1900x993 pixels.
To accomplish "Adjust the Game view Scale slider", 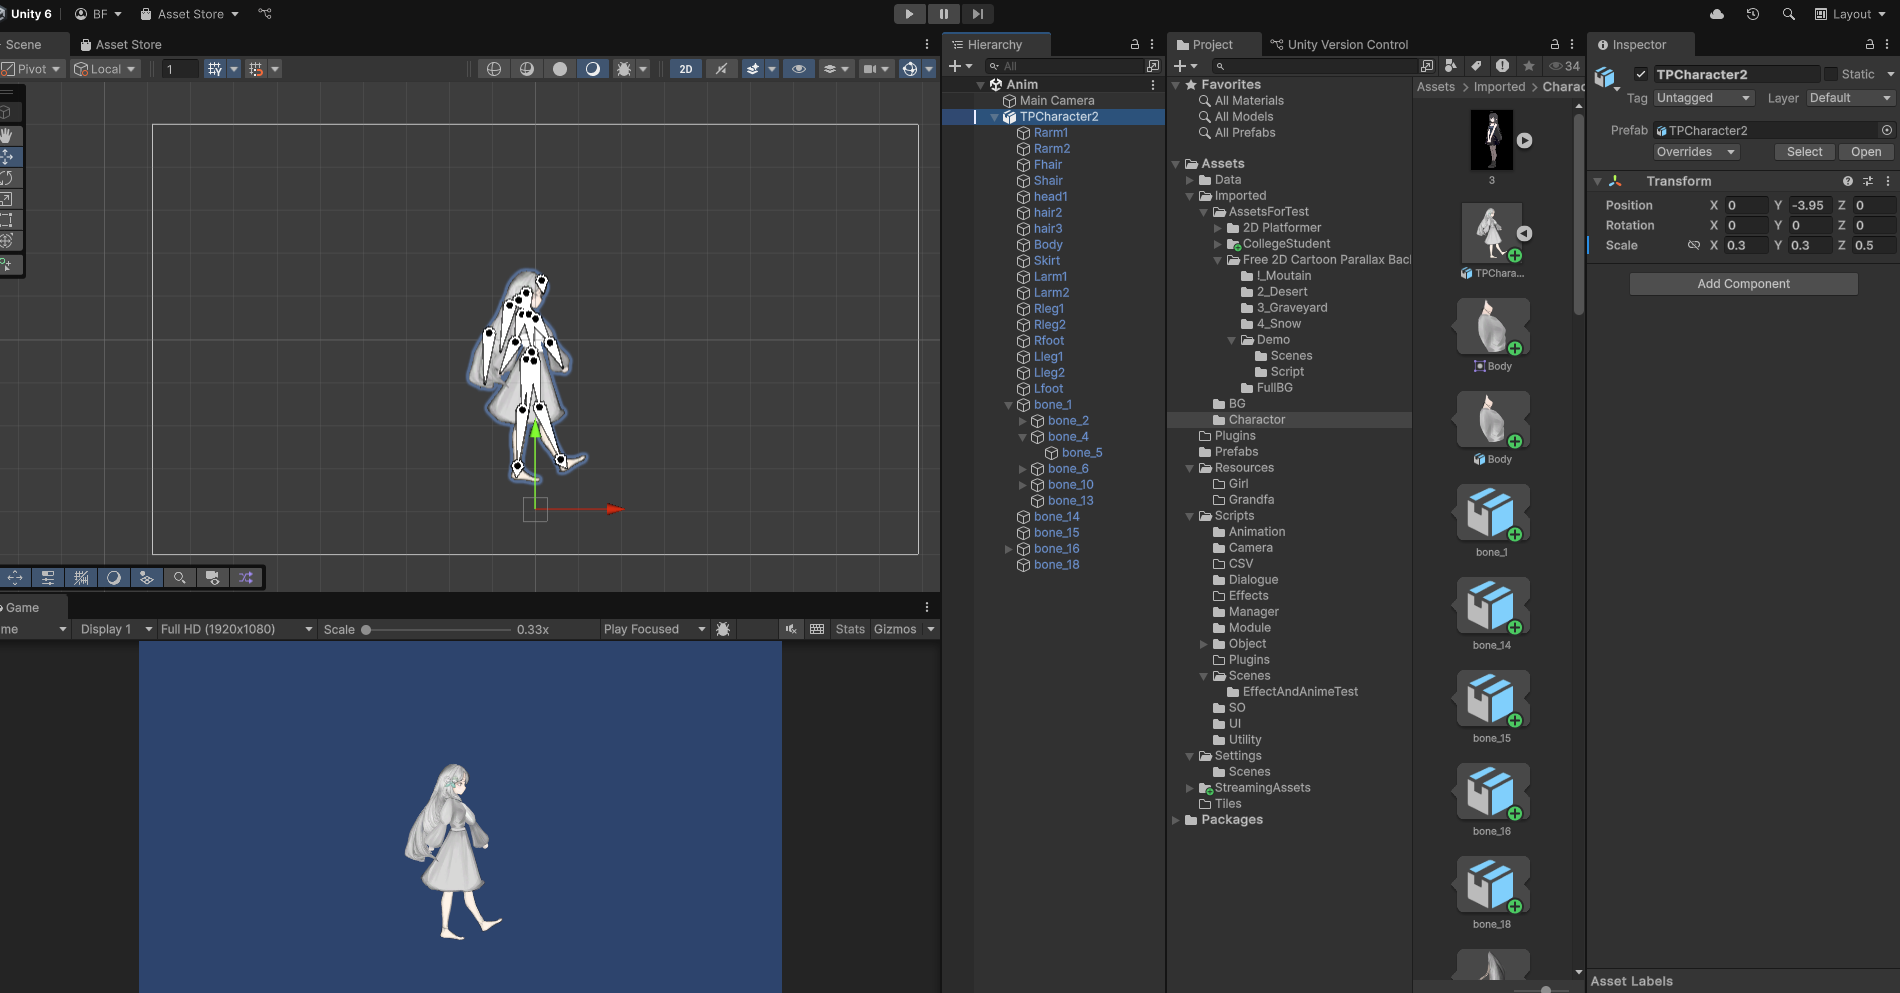I will (367, 630).
